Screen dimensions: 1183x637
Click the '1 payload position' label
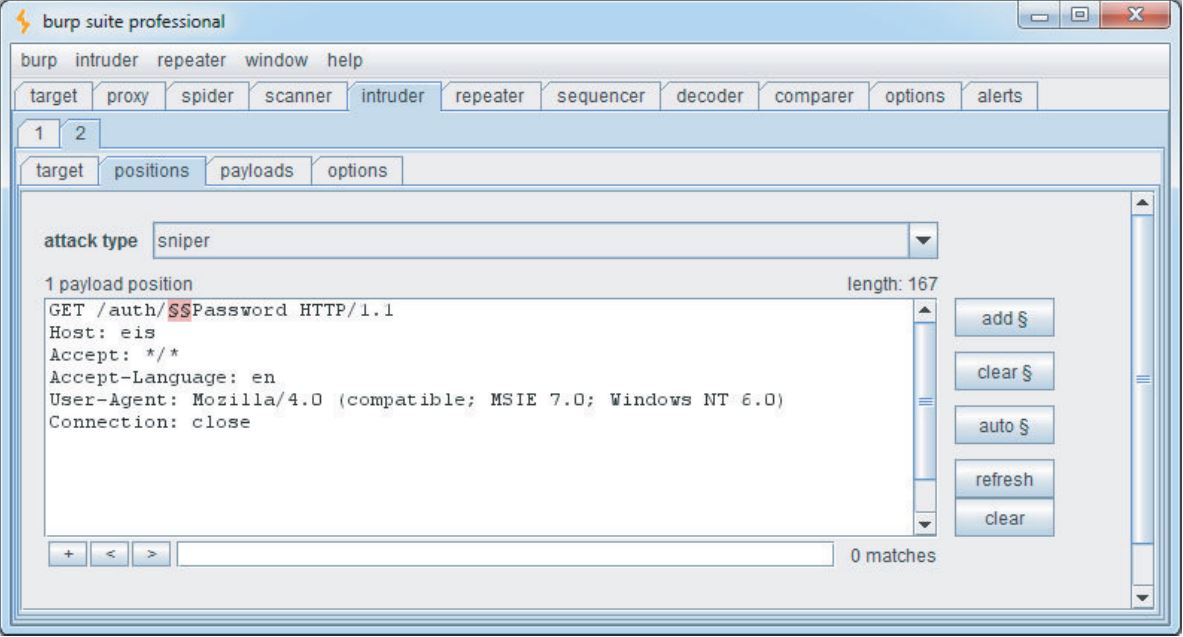(x=118, y=285)
